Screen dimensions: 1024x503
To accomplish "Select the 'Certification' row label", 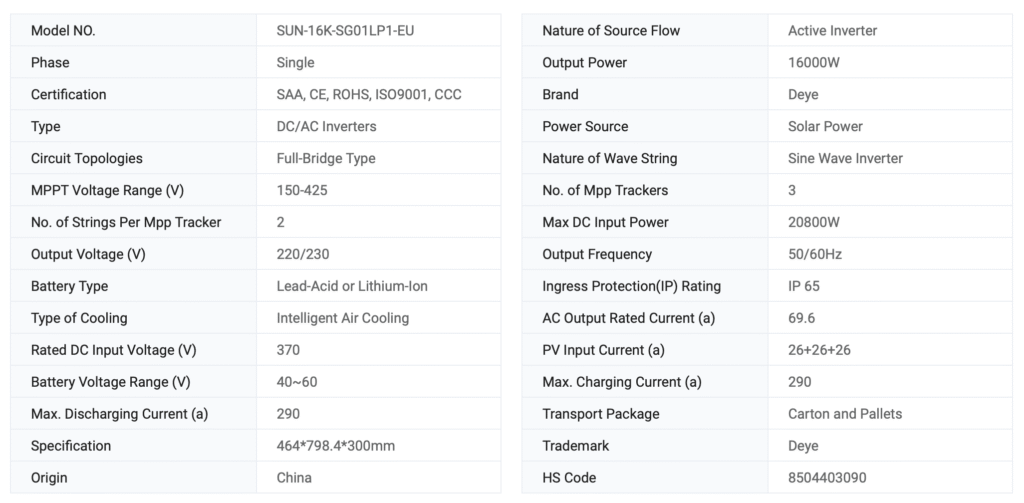I will click(68, 95).
